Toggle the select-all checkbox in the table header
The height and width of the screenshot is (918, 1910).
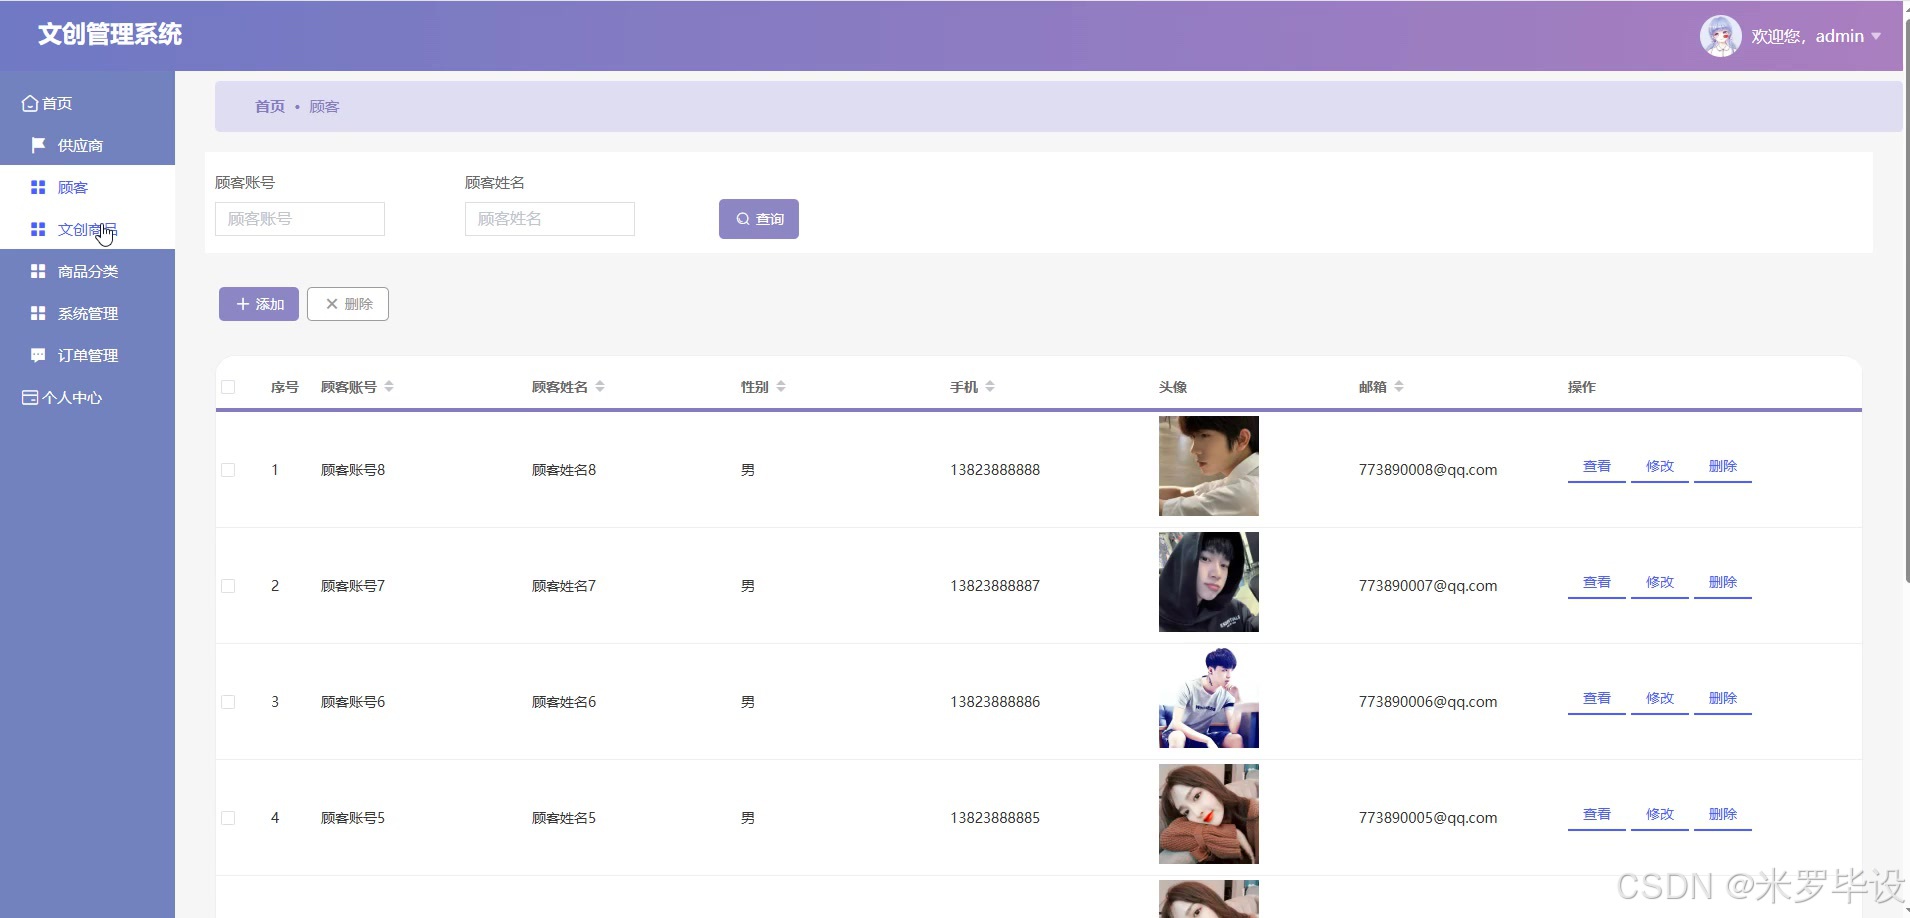(x=228, y=387)
